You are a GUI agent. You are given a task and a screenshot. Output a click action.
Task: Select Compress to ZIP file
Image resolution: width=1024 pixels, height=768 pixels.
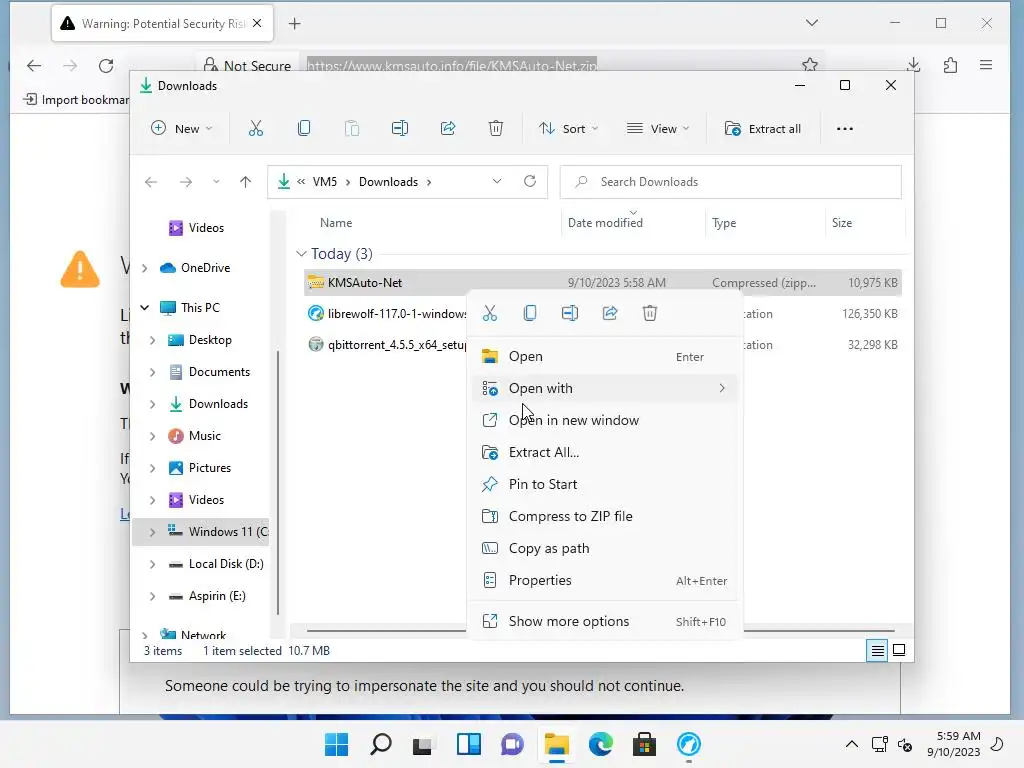605,516
